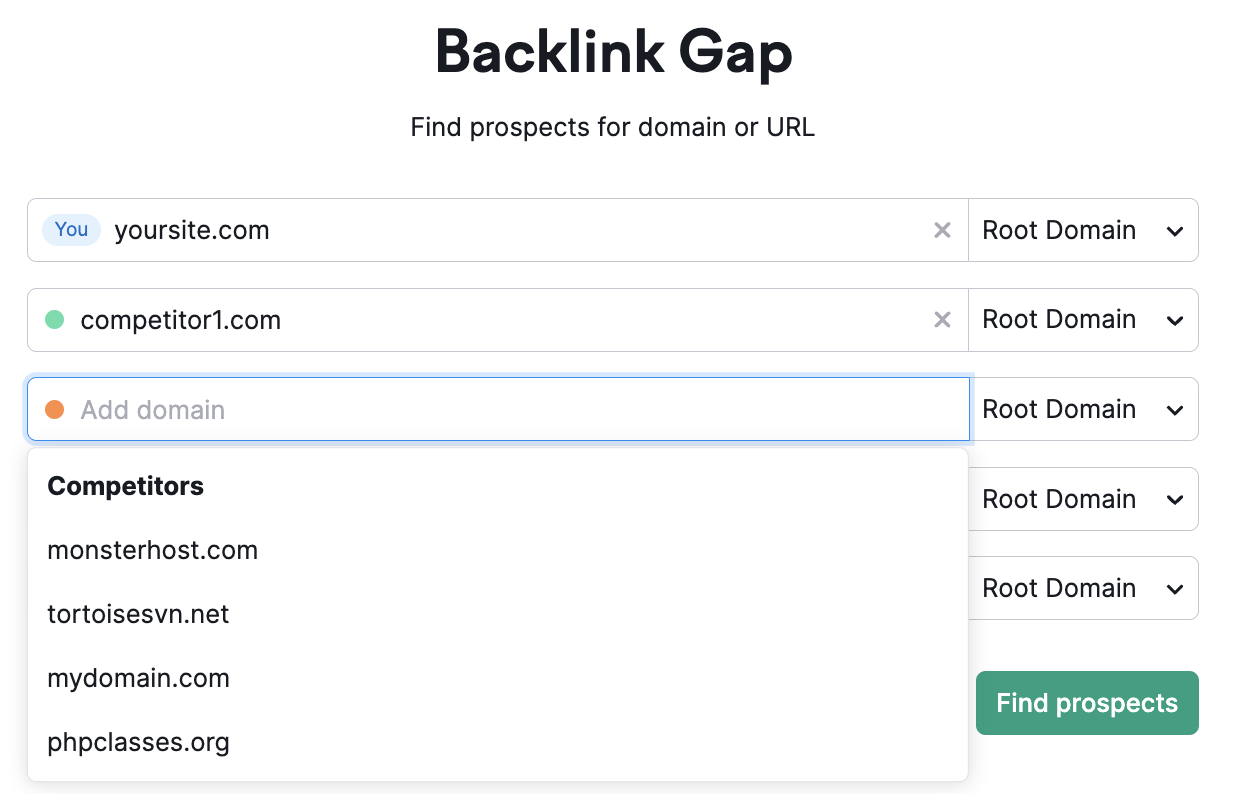The width and height of the screenshot is (1252, 794).
Task: Clear the yoursite.com field with the X icon
Action: point(942,230)
